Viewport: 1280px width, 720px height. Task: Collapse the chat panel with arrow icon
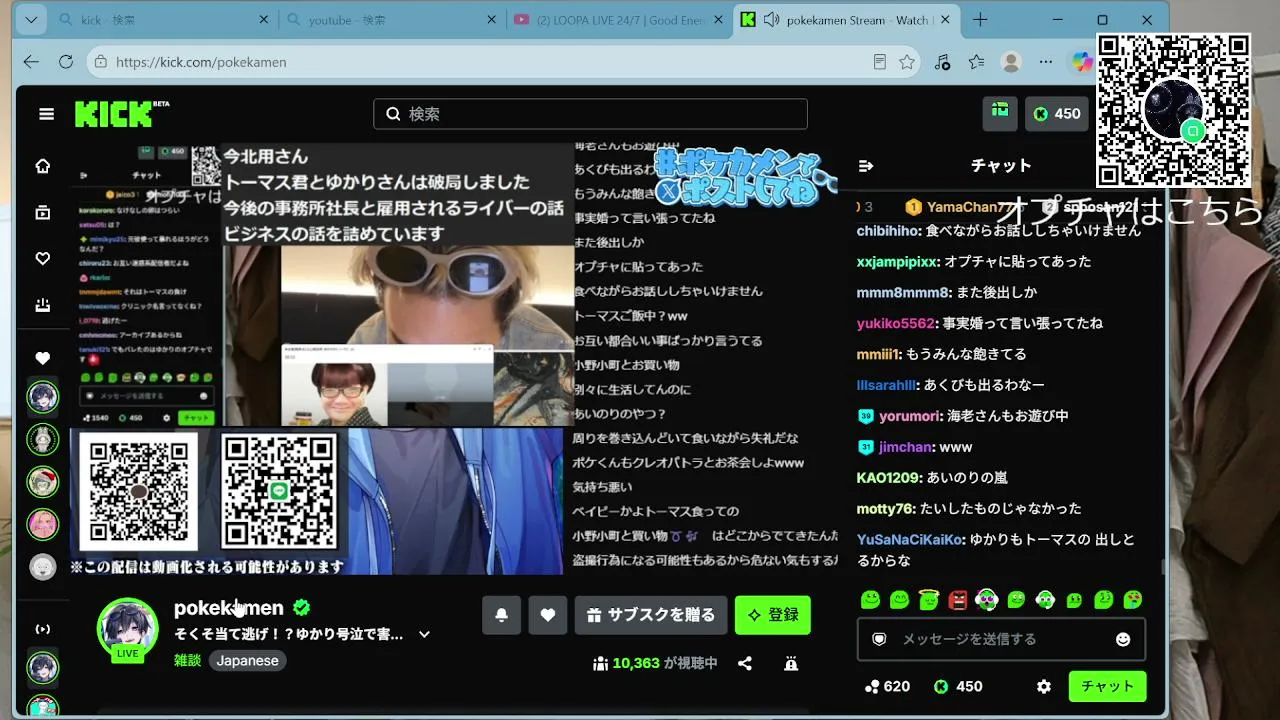click(866, 166)
